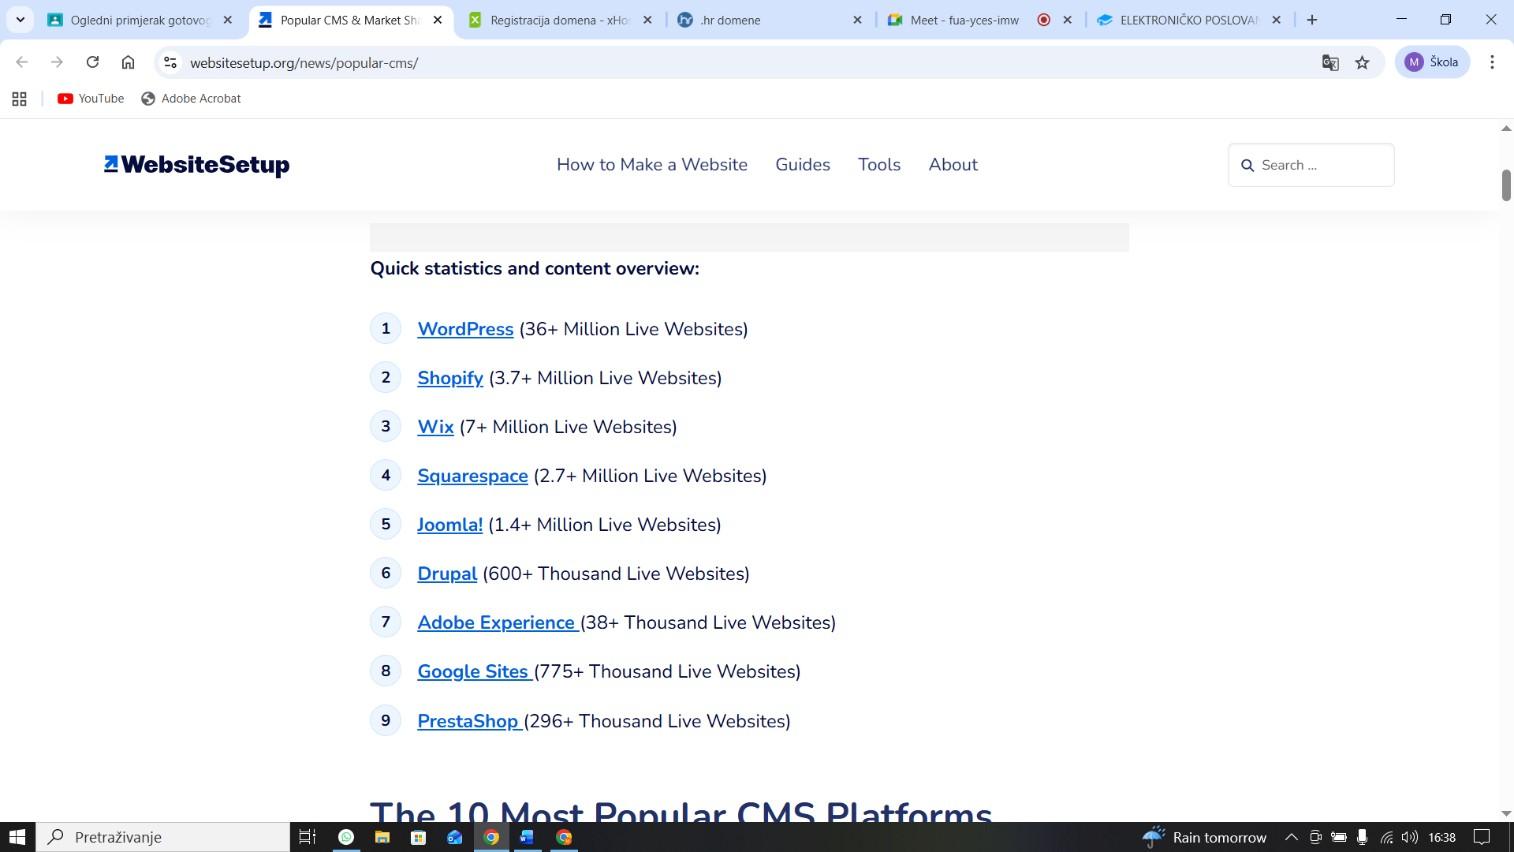Viewport: 1514px width, 852px height.
Task: Close the Registracija domena tab
Action: [647, 20]
